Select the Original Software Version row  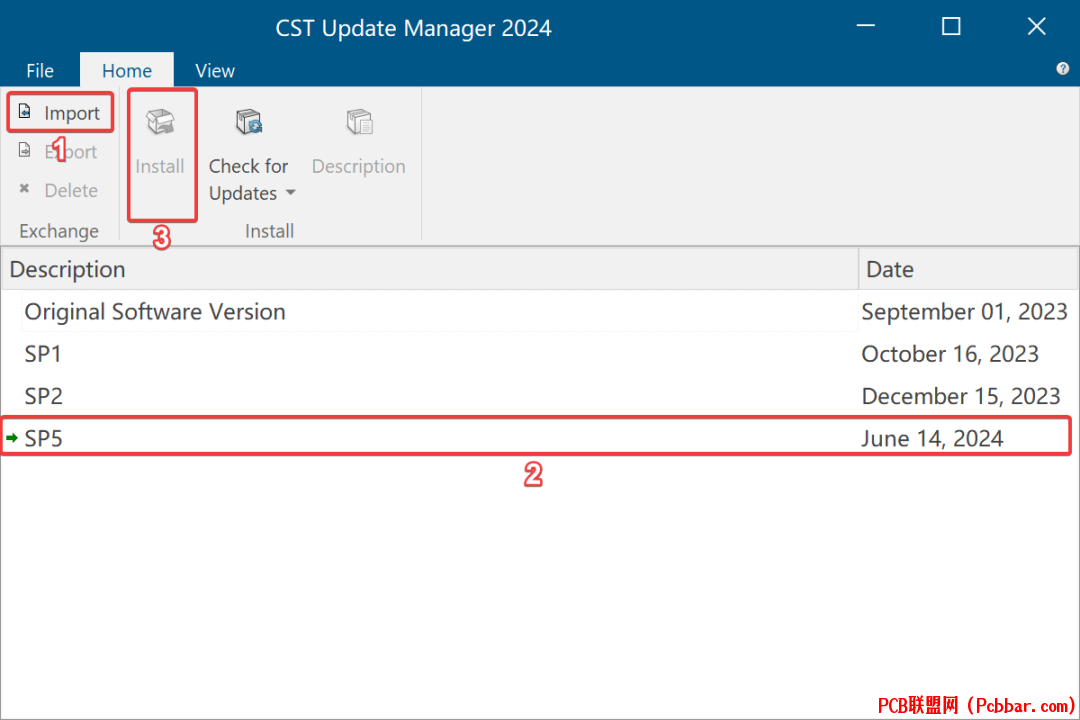pyautogui.click(x=539, y=311)
